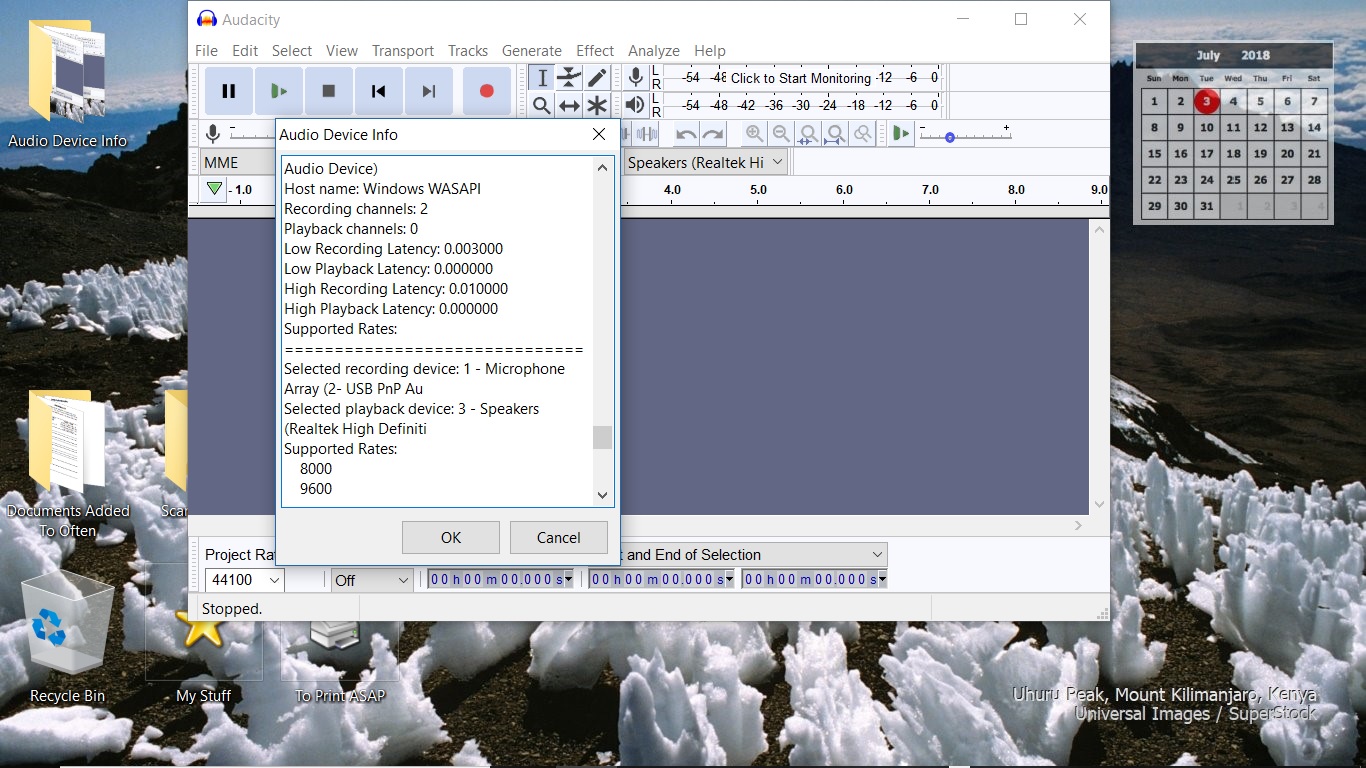This screenshot has width=1366, height=768.
Task: Open the Edit menu
Action: pos(245,51)
